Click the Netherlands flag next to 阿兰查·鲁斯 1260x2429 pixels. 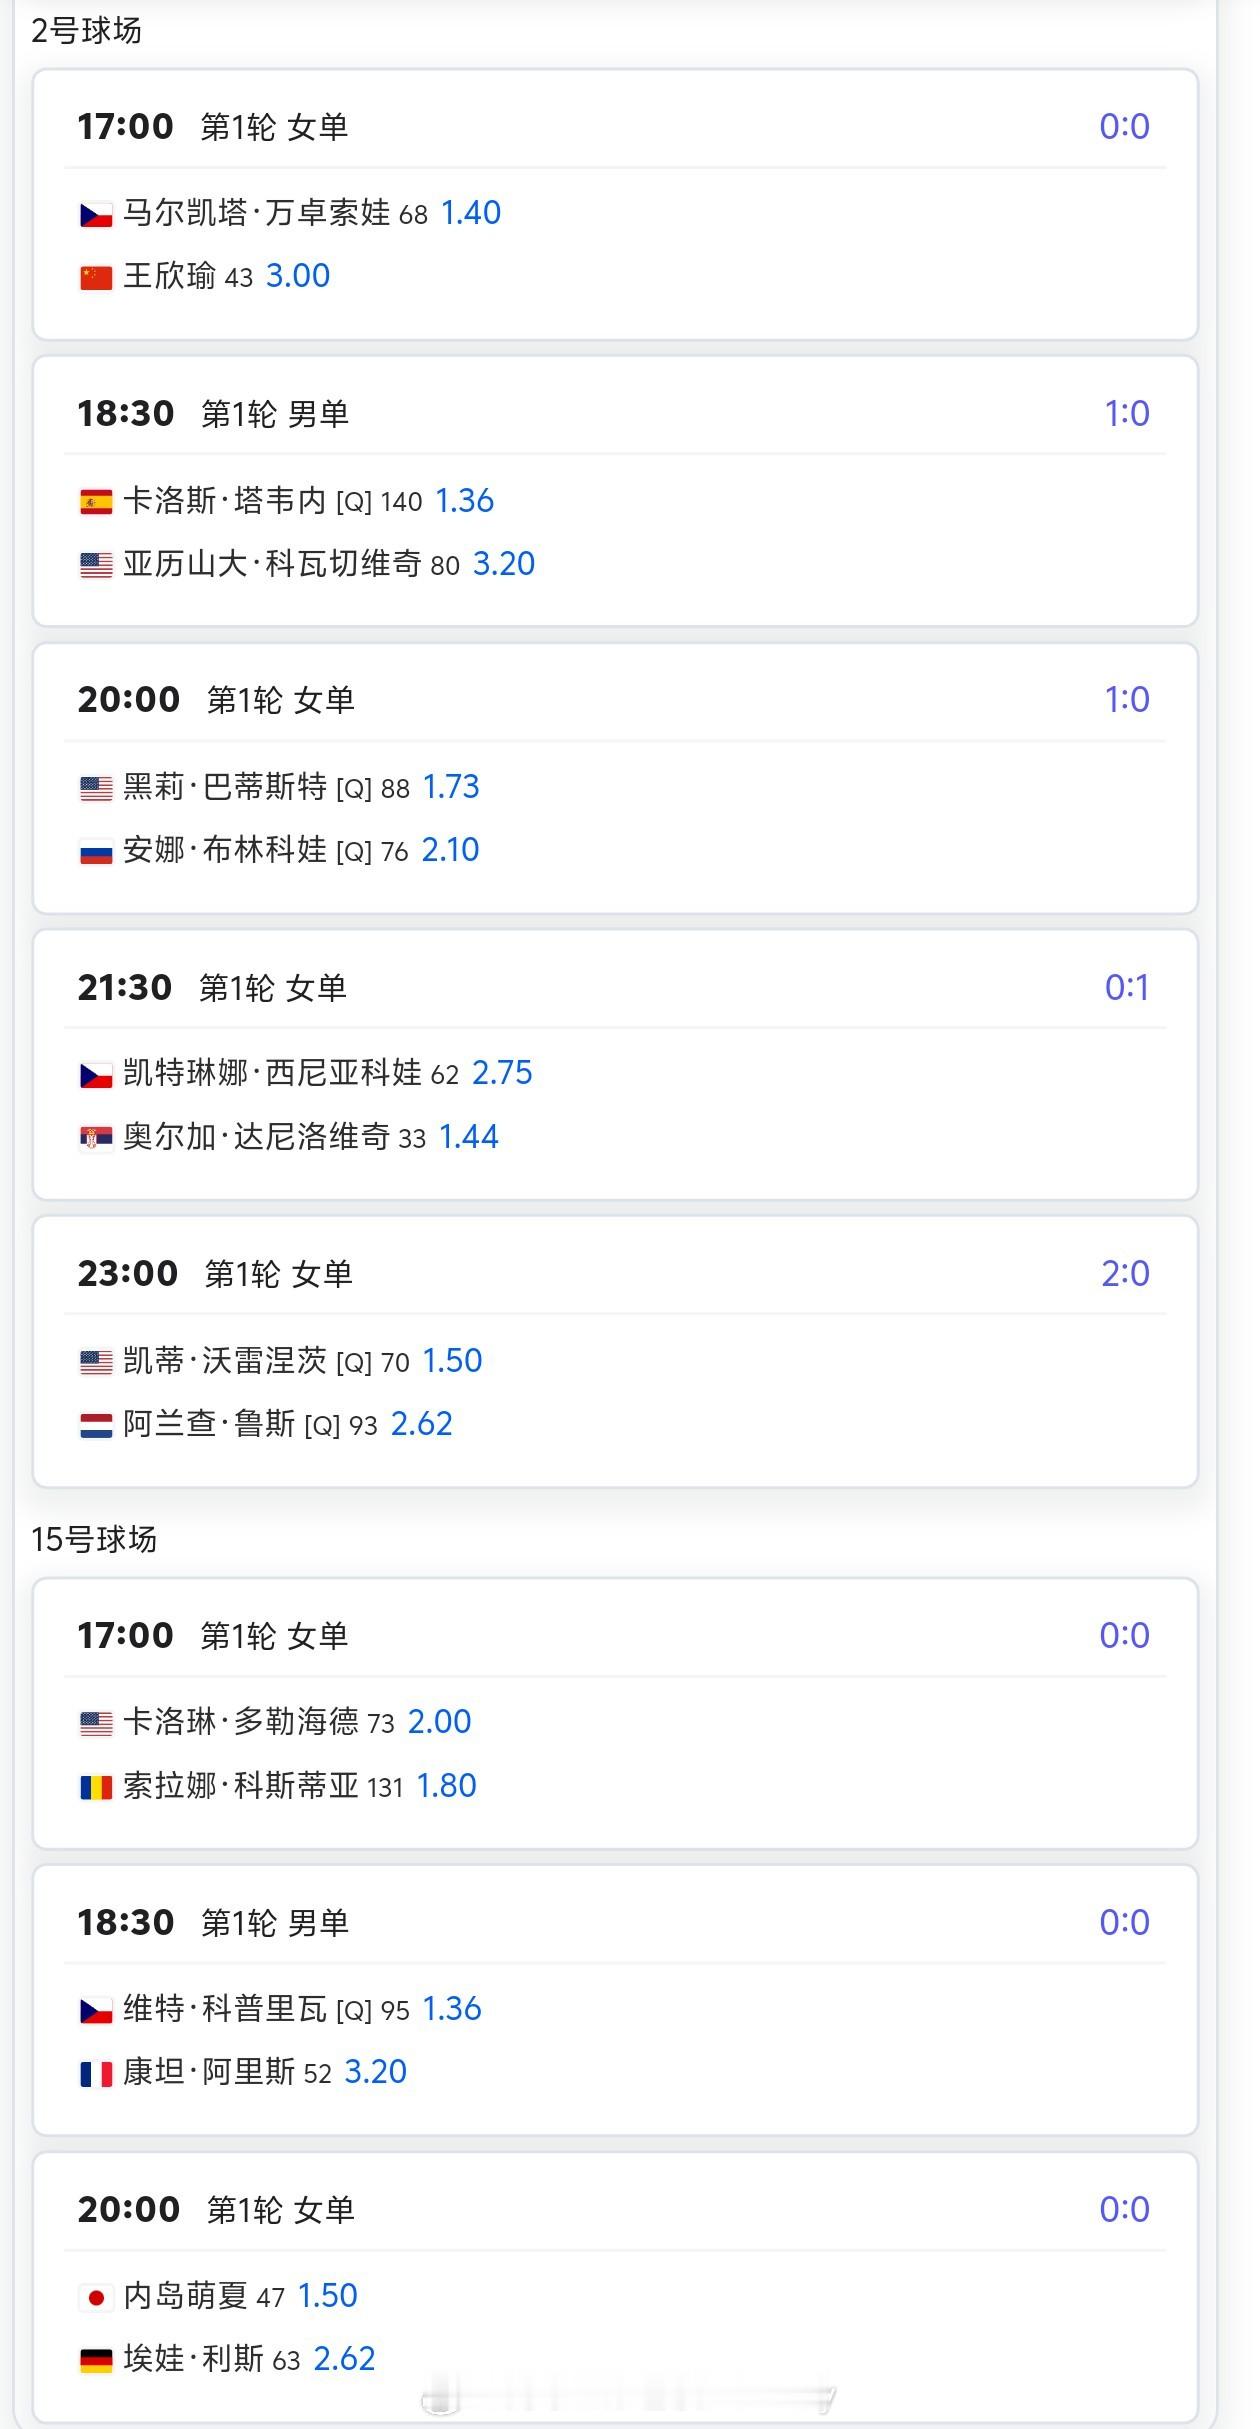[x=96, y=1425]
